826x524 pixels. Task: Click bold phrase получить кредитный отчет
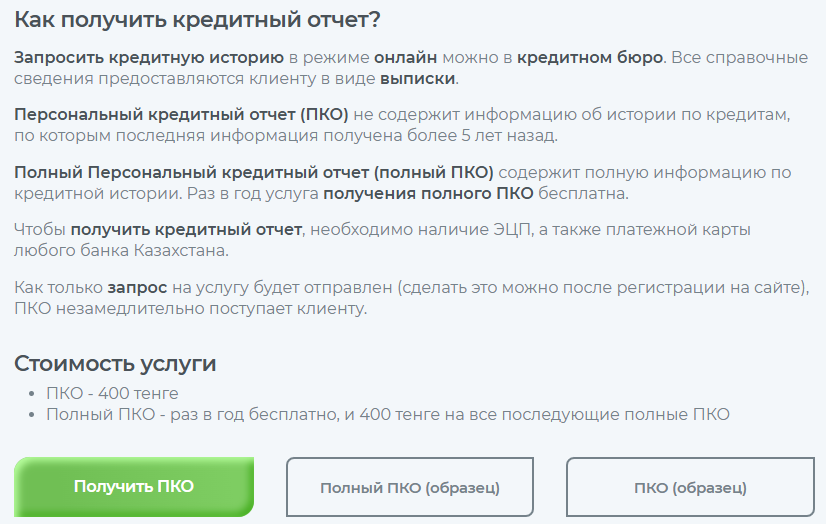point(186,229)
